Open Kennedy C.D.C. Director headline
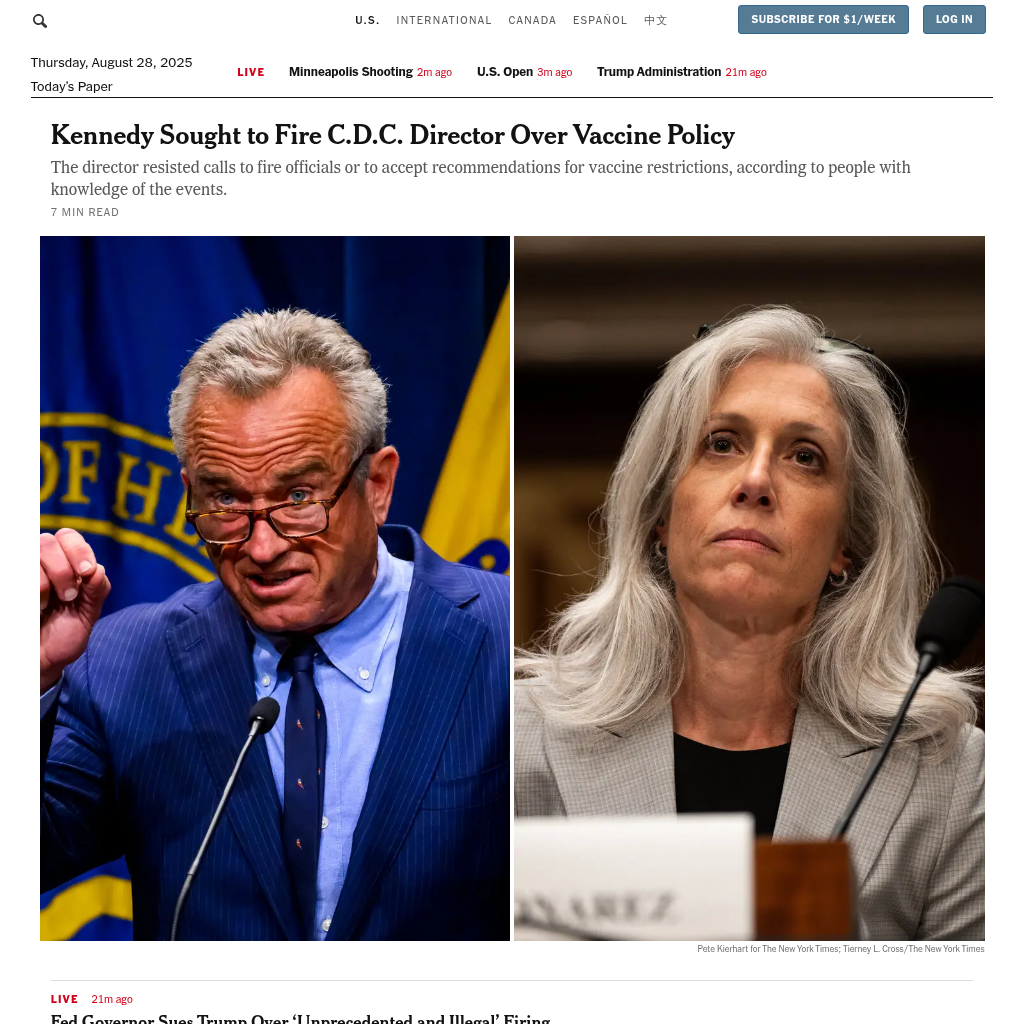The width and height of the screenshot is (1024, 1024). coord(392,135)
